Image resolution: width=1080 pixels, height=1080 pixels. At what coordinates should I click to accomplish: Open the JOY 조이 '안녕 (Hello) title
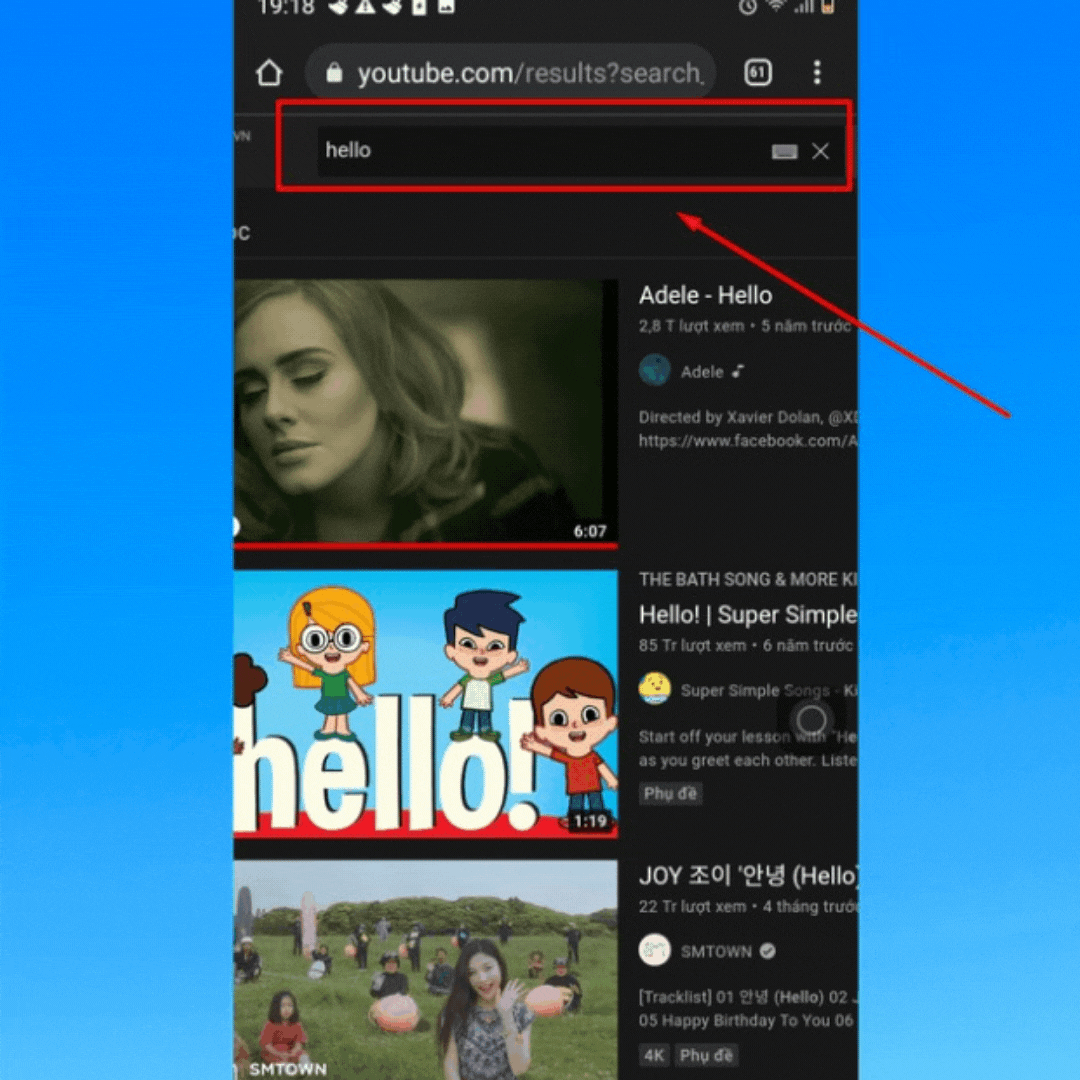tap(748, 876)
